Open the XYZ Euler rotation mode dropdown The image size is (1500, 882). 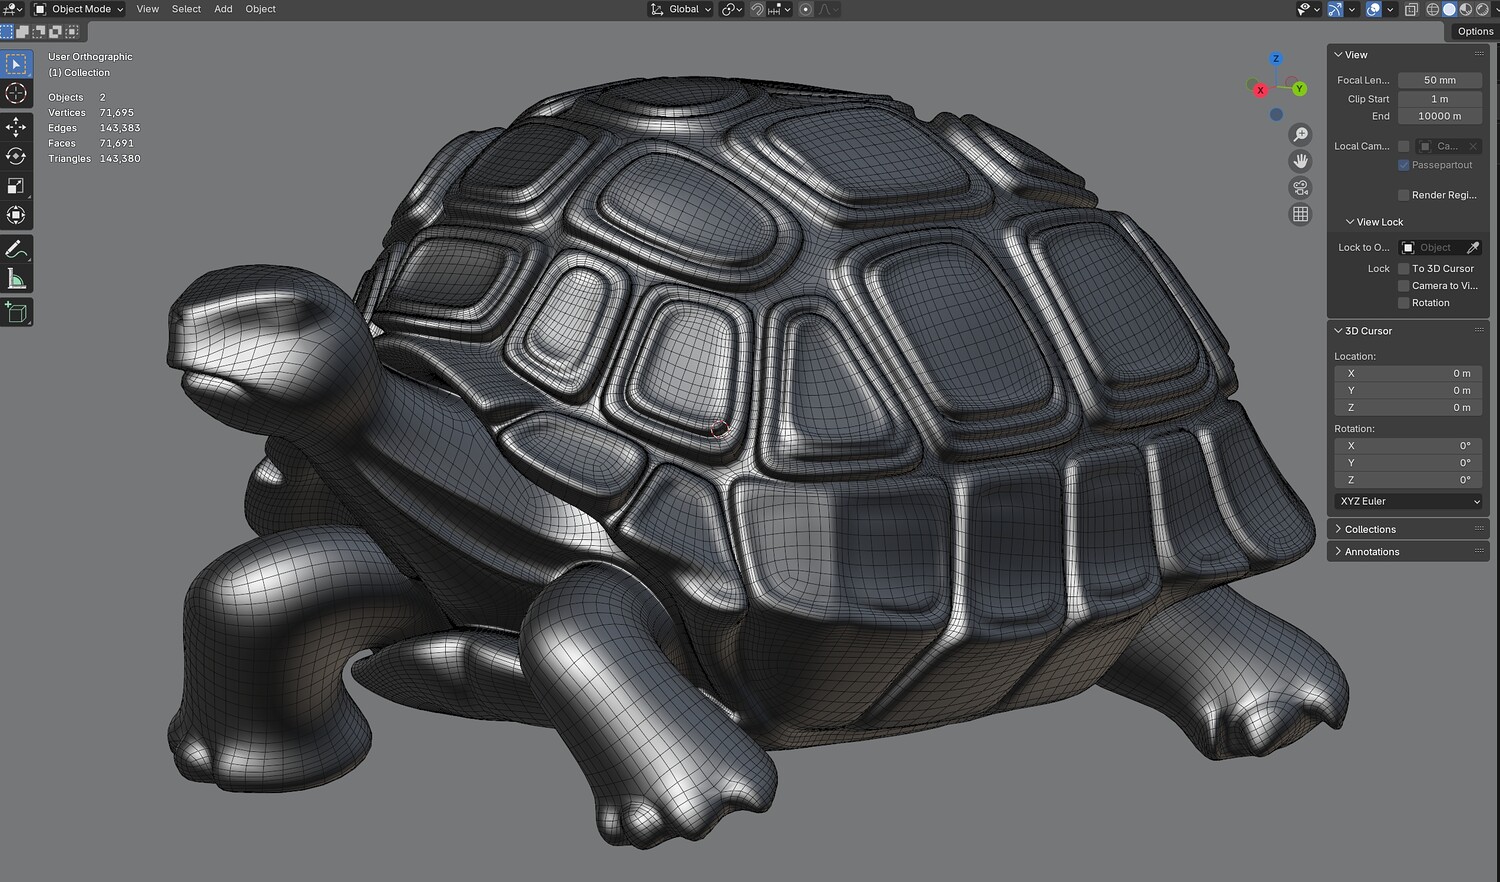[1408, 501]
